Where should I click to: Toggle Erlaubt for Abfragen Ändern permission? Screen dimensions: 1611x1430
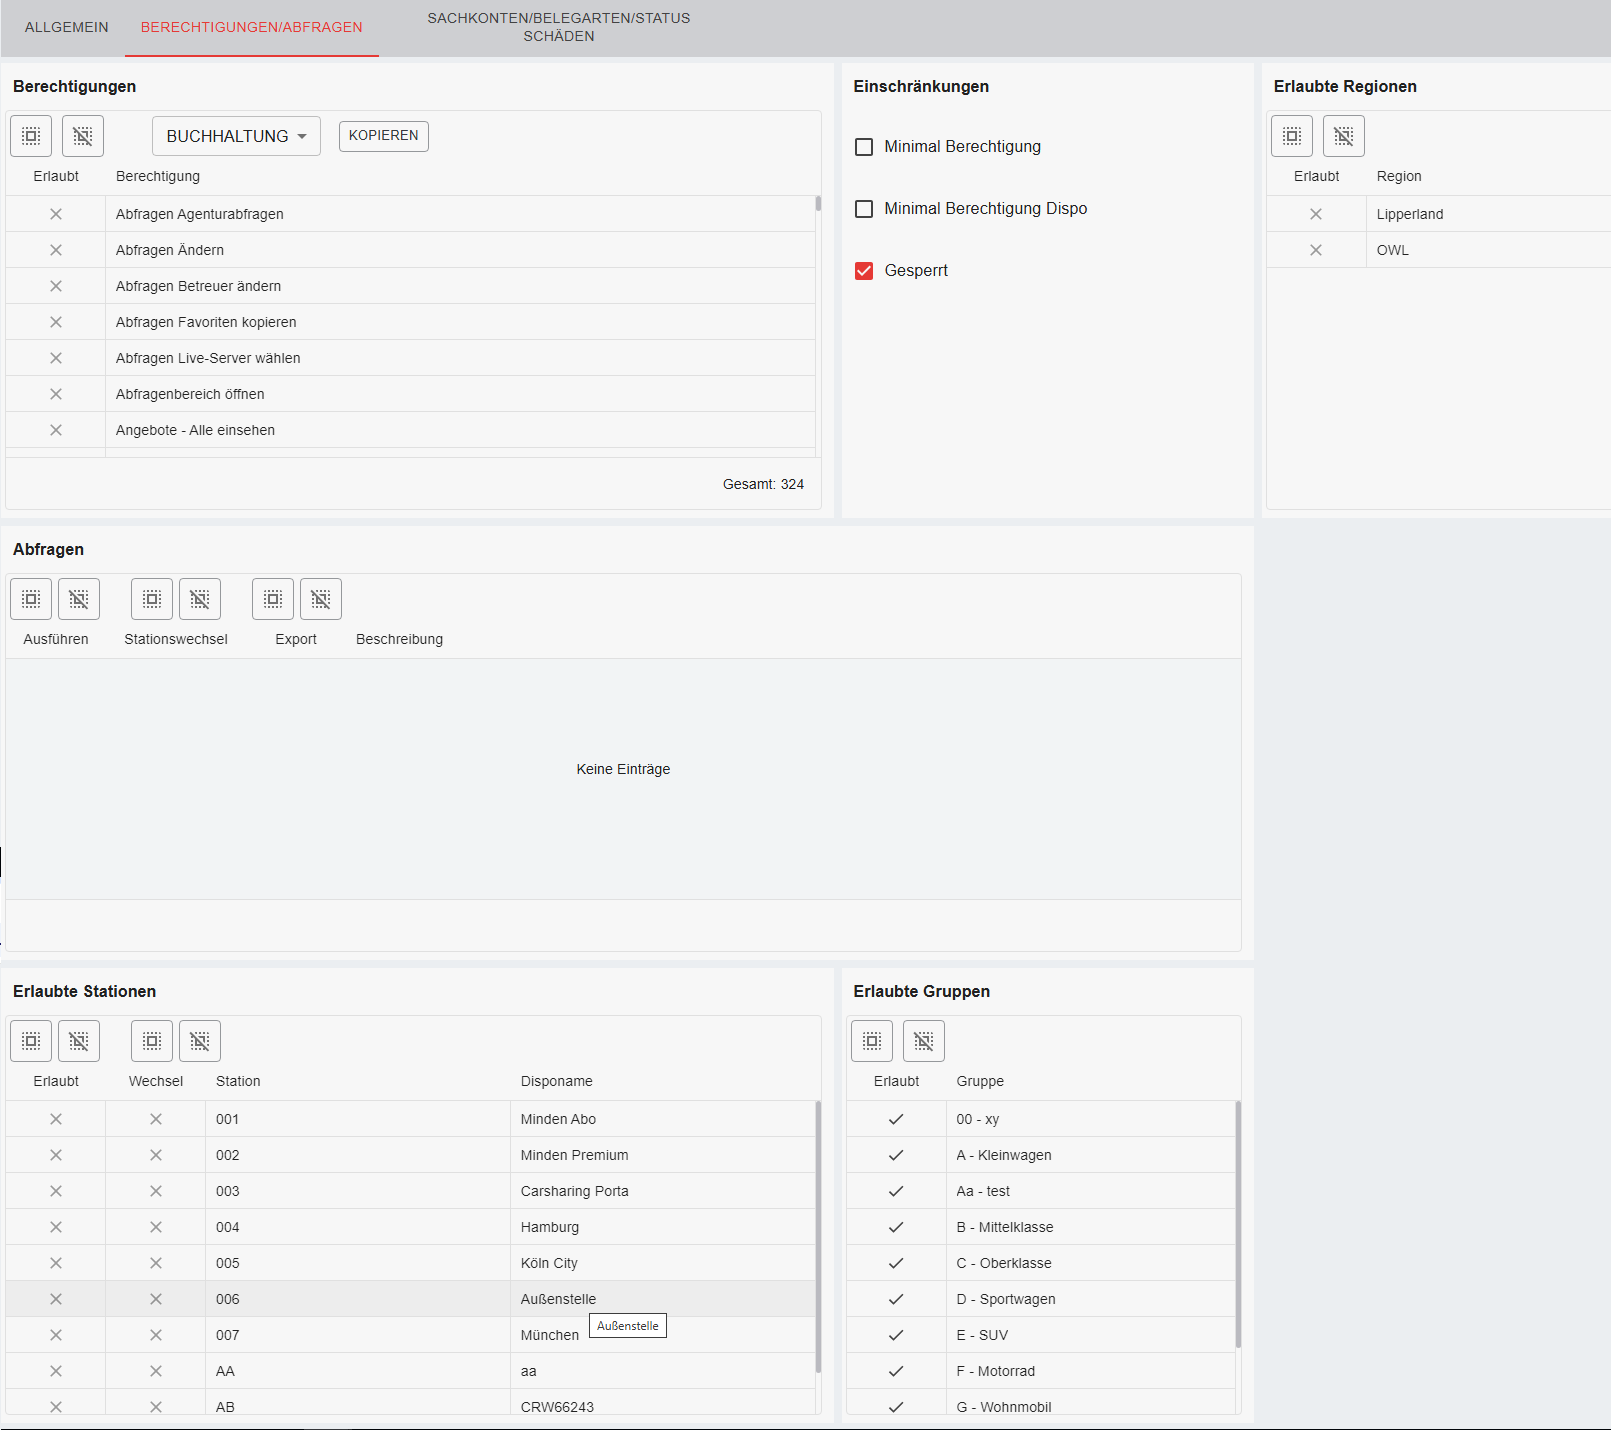point(56,250)
